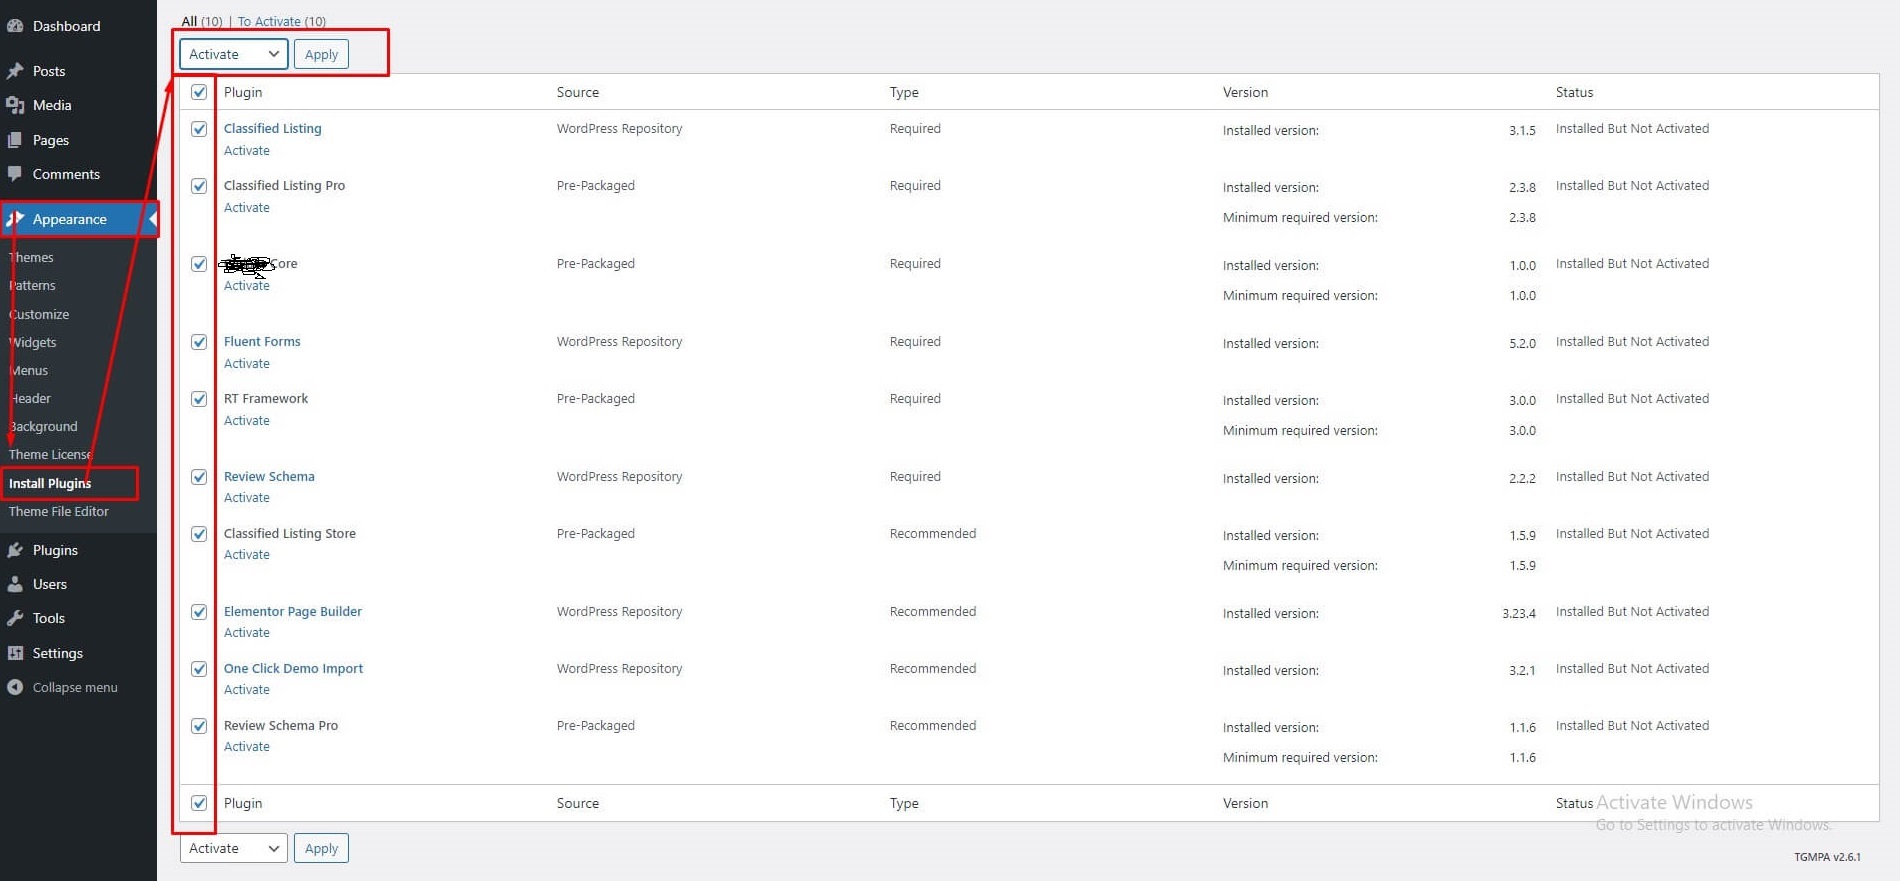This screenshot has width=1900, height=881.
Task: Open the bottom bulk action Activate dropdown
Action: click(234, 848)
